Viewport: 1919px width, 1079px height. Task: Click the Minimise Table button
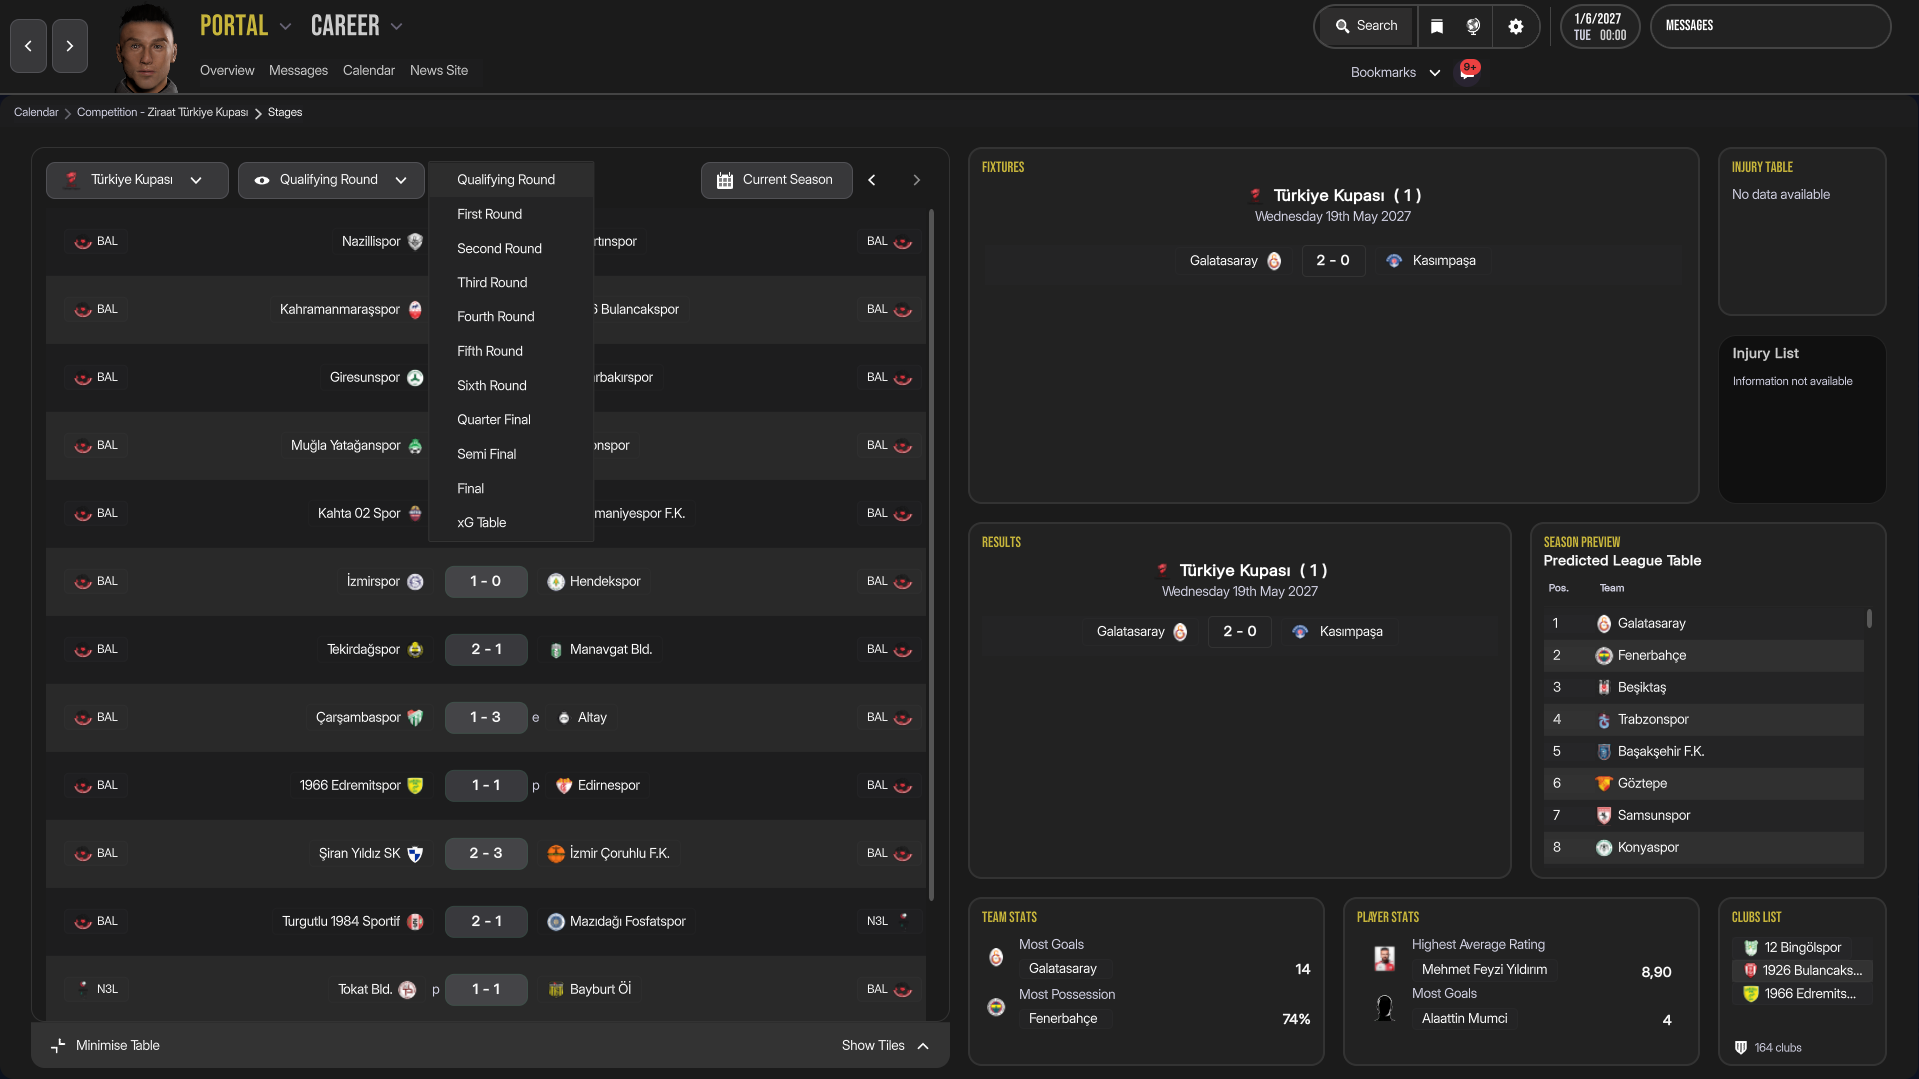click(x=106, y=1045)
